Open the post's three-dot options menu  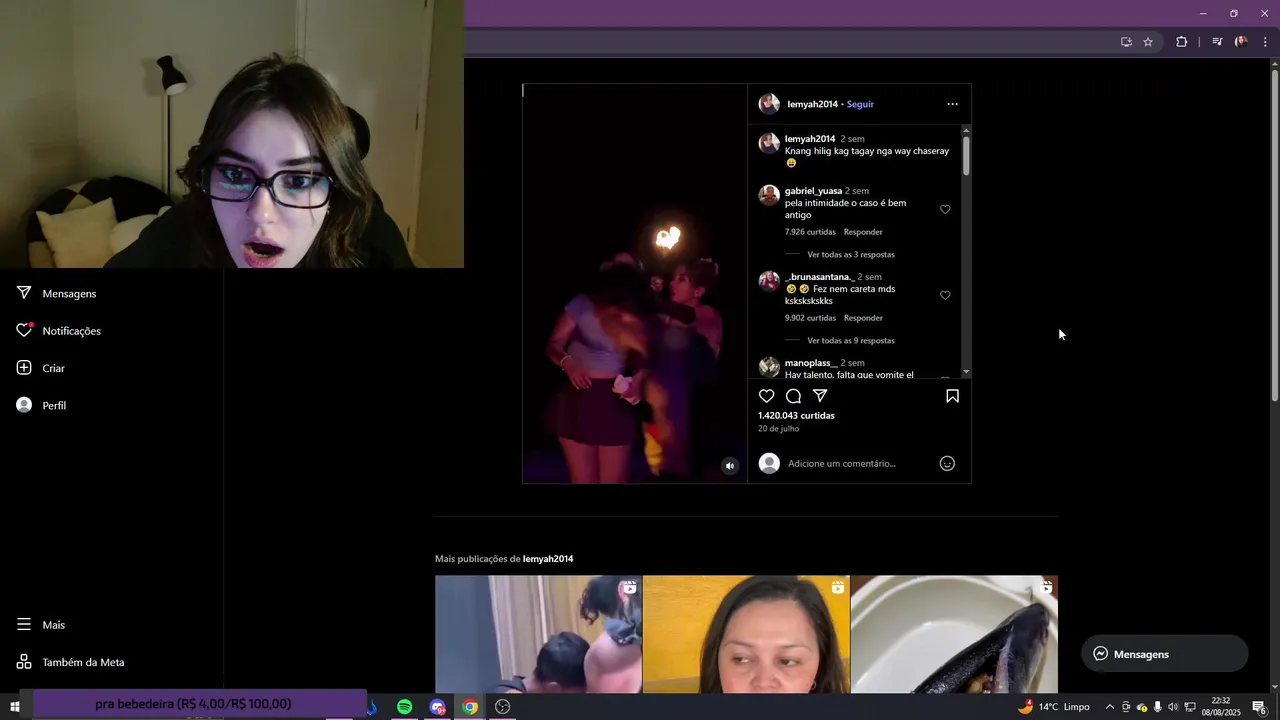(x=952, y=104)
